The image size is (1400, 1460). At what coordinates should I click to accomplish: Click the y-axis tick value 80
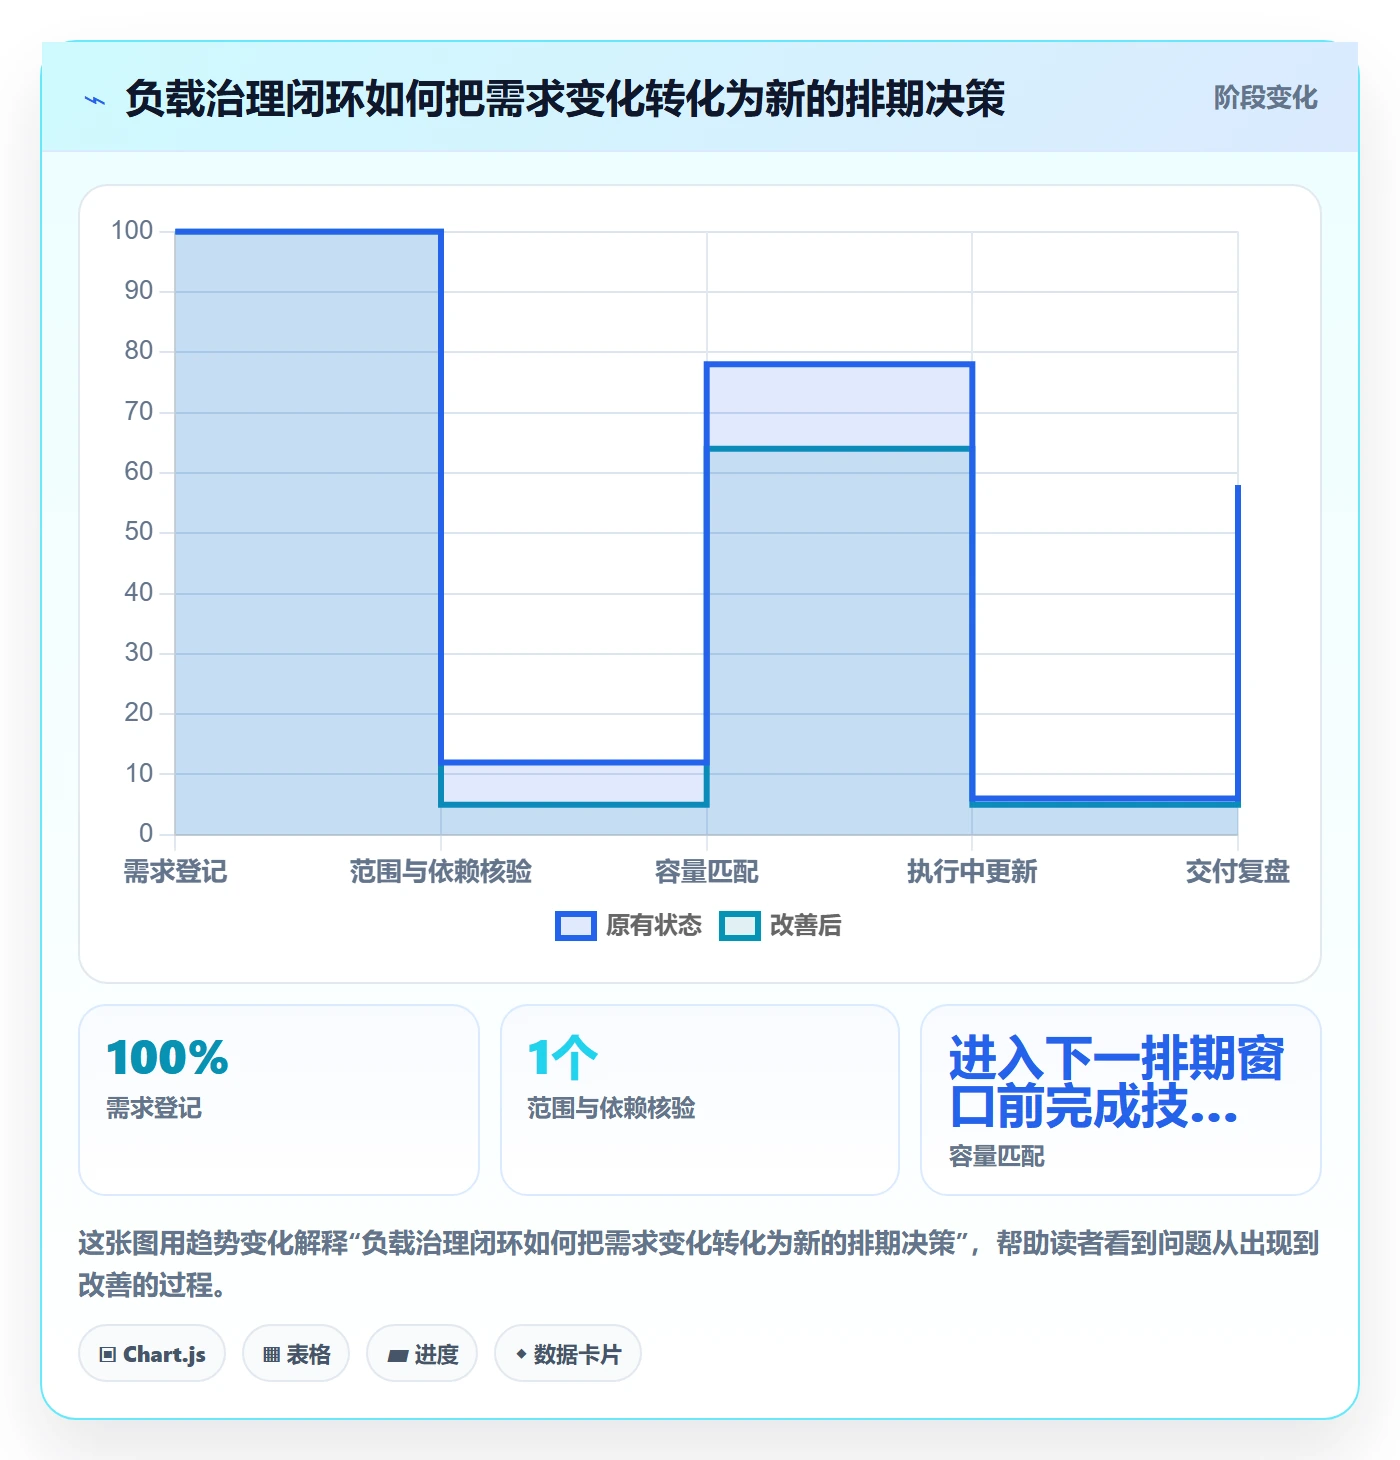[x=139, y=351]
